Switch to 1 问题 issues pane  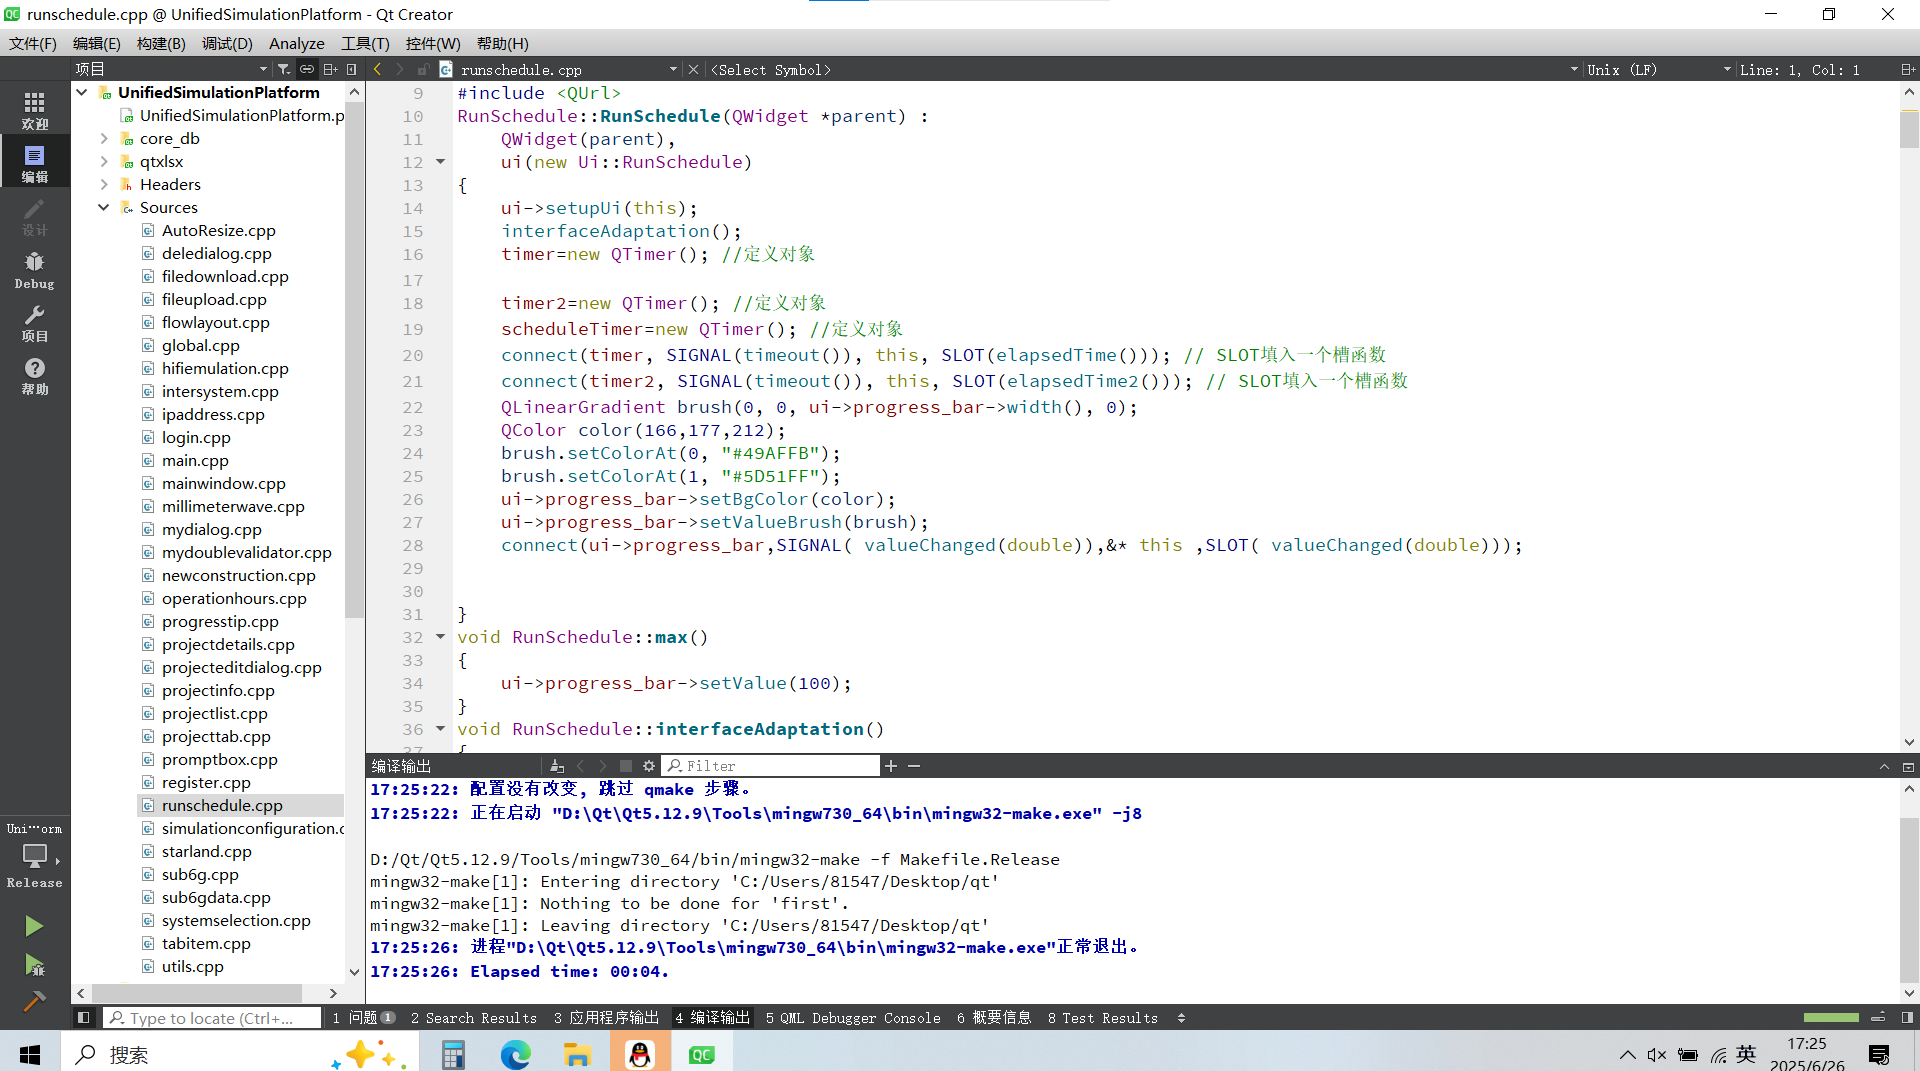point(363,1018)
